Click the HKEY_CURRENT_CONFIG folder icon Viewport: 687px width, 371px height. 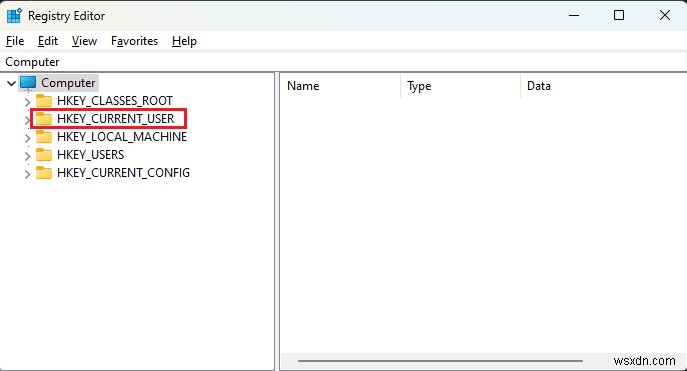[x=44, y=173]
